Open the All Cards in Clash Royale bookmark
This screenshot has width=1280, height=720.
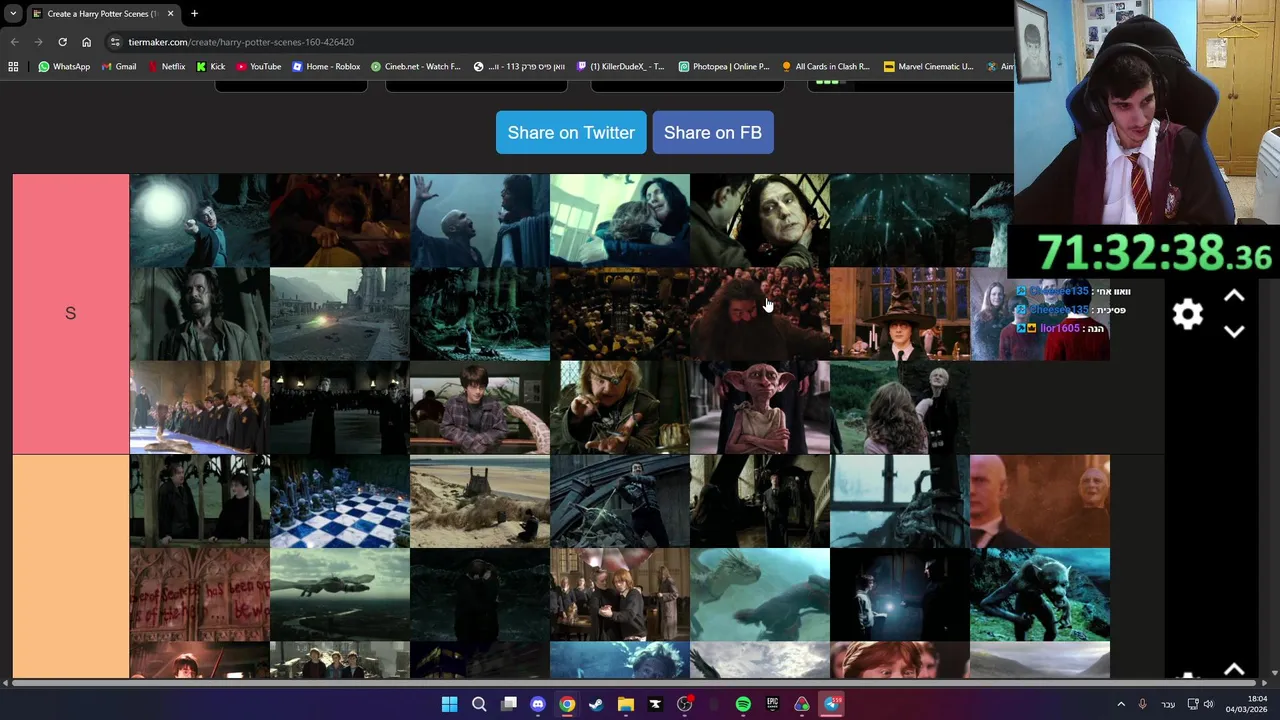tap(826, 66)
